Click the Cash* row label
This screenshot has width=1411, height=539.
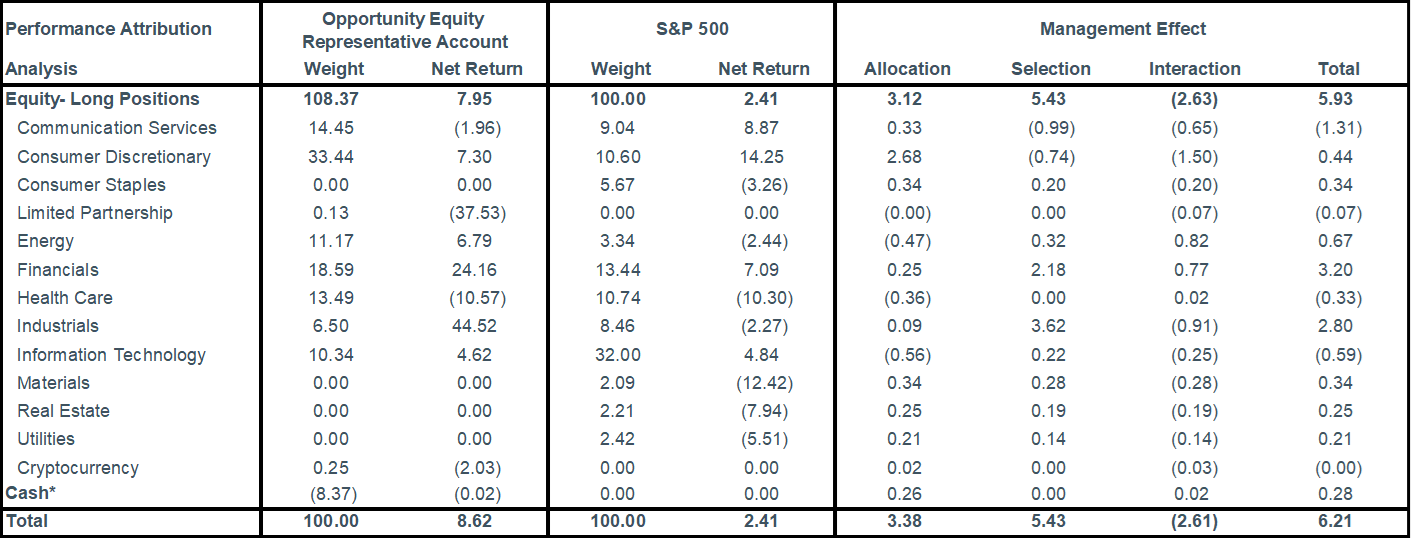click(x=30, y=493)
